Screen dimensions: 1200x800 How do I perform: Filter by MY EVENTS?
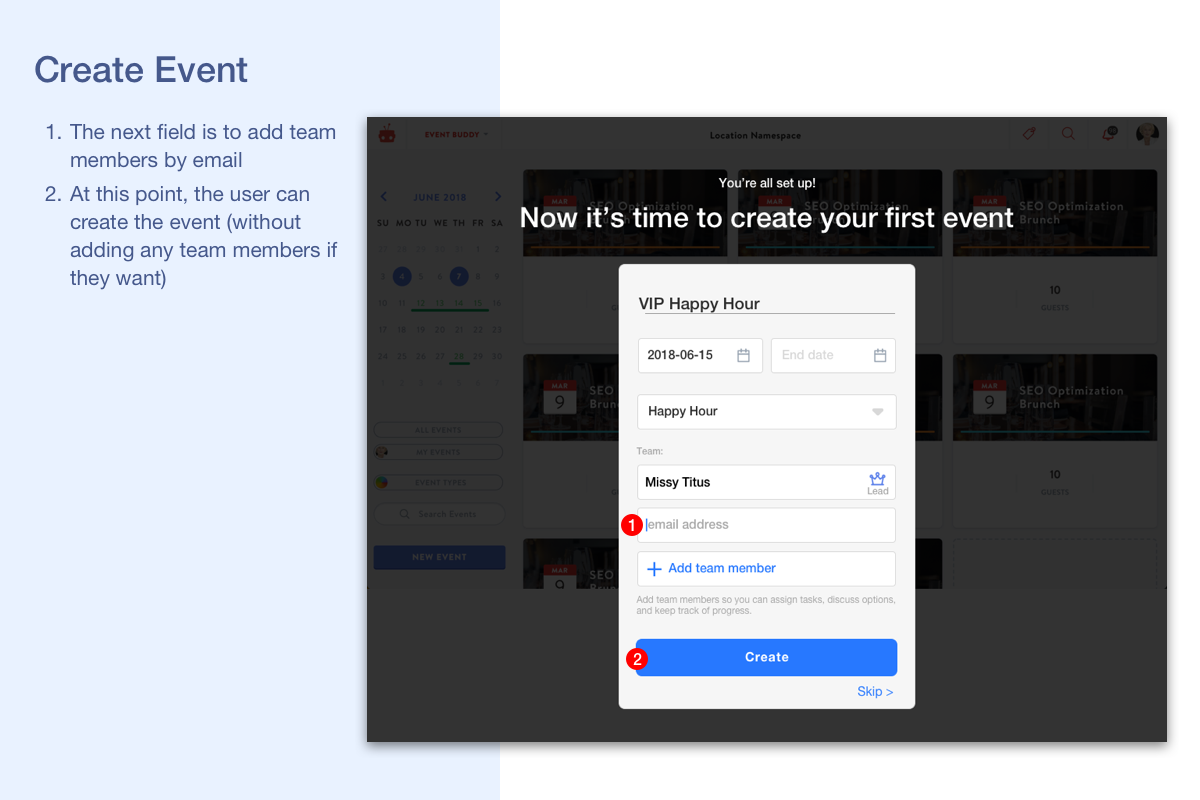tap(438, 452)
